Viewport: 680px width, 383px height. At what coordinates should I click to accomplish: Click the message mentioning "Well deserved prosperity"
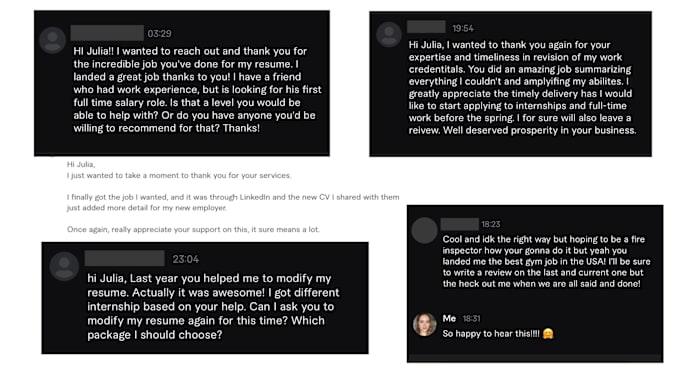coord(522,88)
